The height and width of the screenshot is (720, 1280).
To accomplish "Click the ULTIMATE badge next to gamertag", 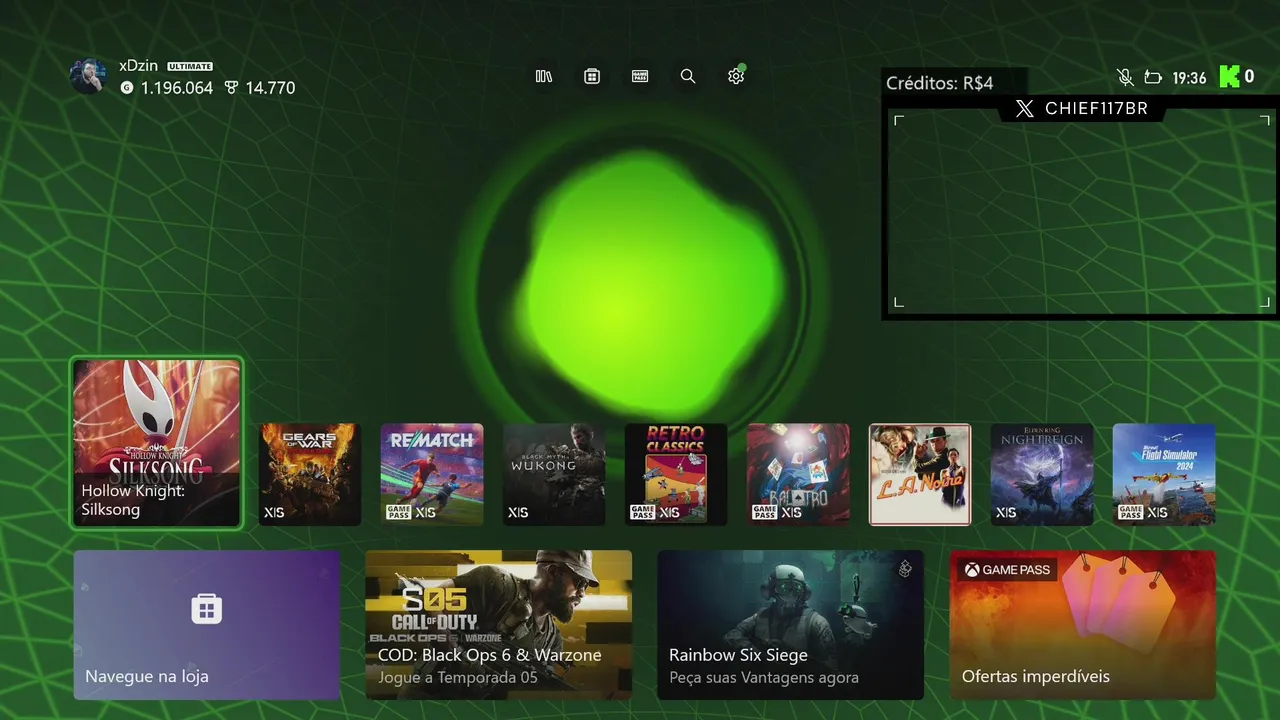I will pos(190,66).
